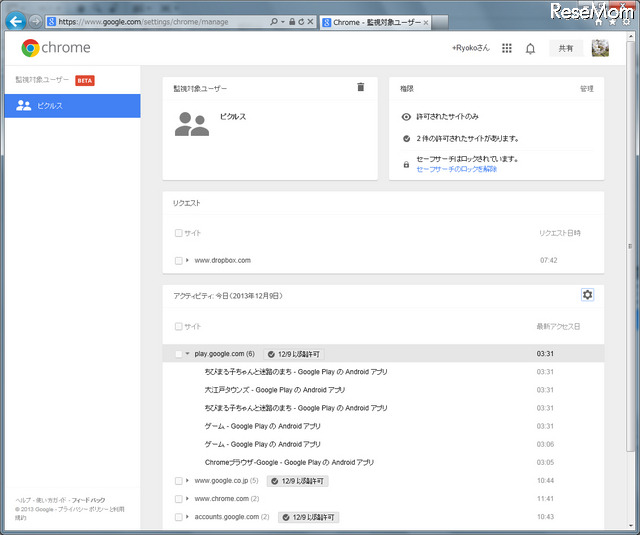The height and width of the screenshot is (535, 640).
Task: Open the notifications bell icon
Action: click(x=530, y=49)
